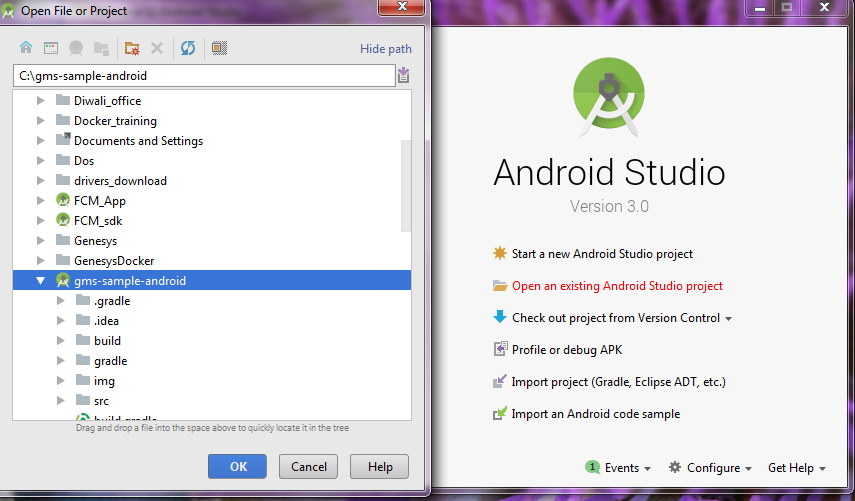The width and height of the screenshot is (855, 501).
Task: Click the New Folder icon
Action: coord(131,48)
